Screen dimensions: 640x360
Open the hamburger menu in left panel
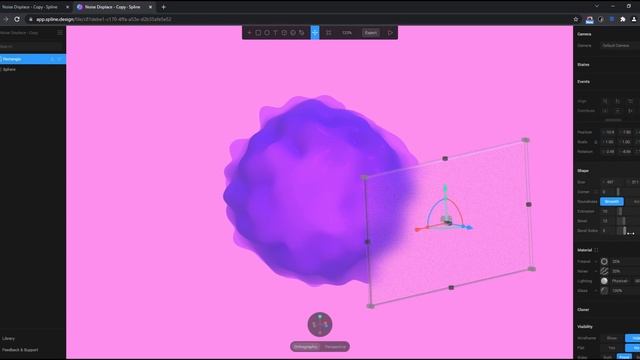[60, 33]
